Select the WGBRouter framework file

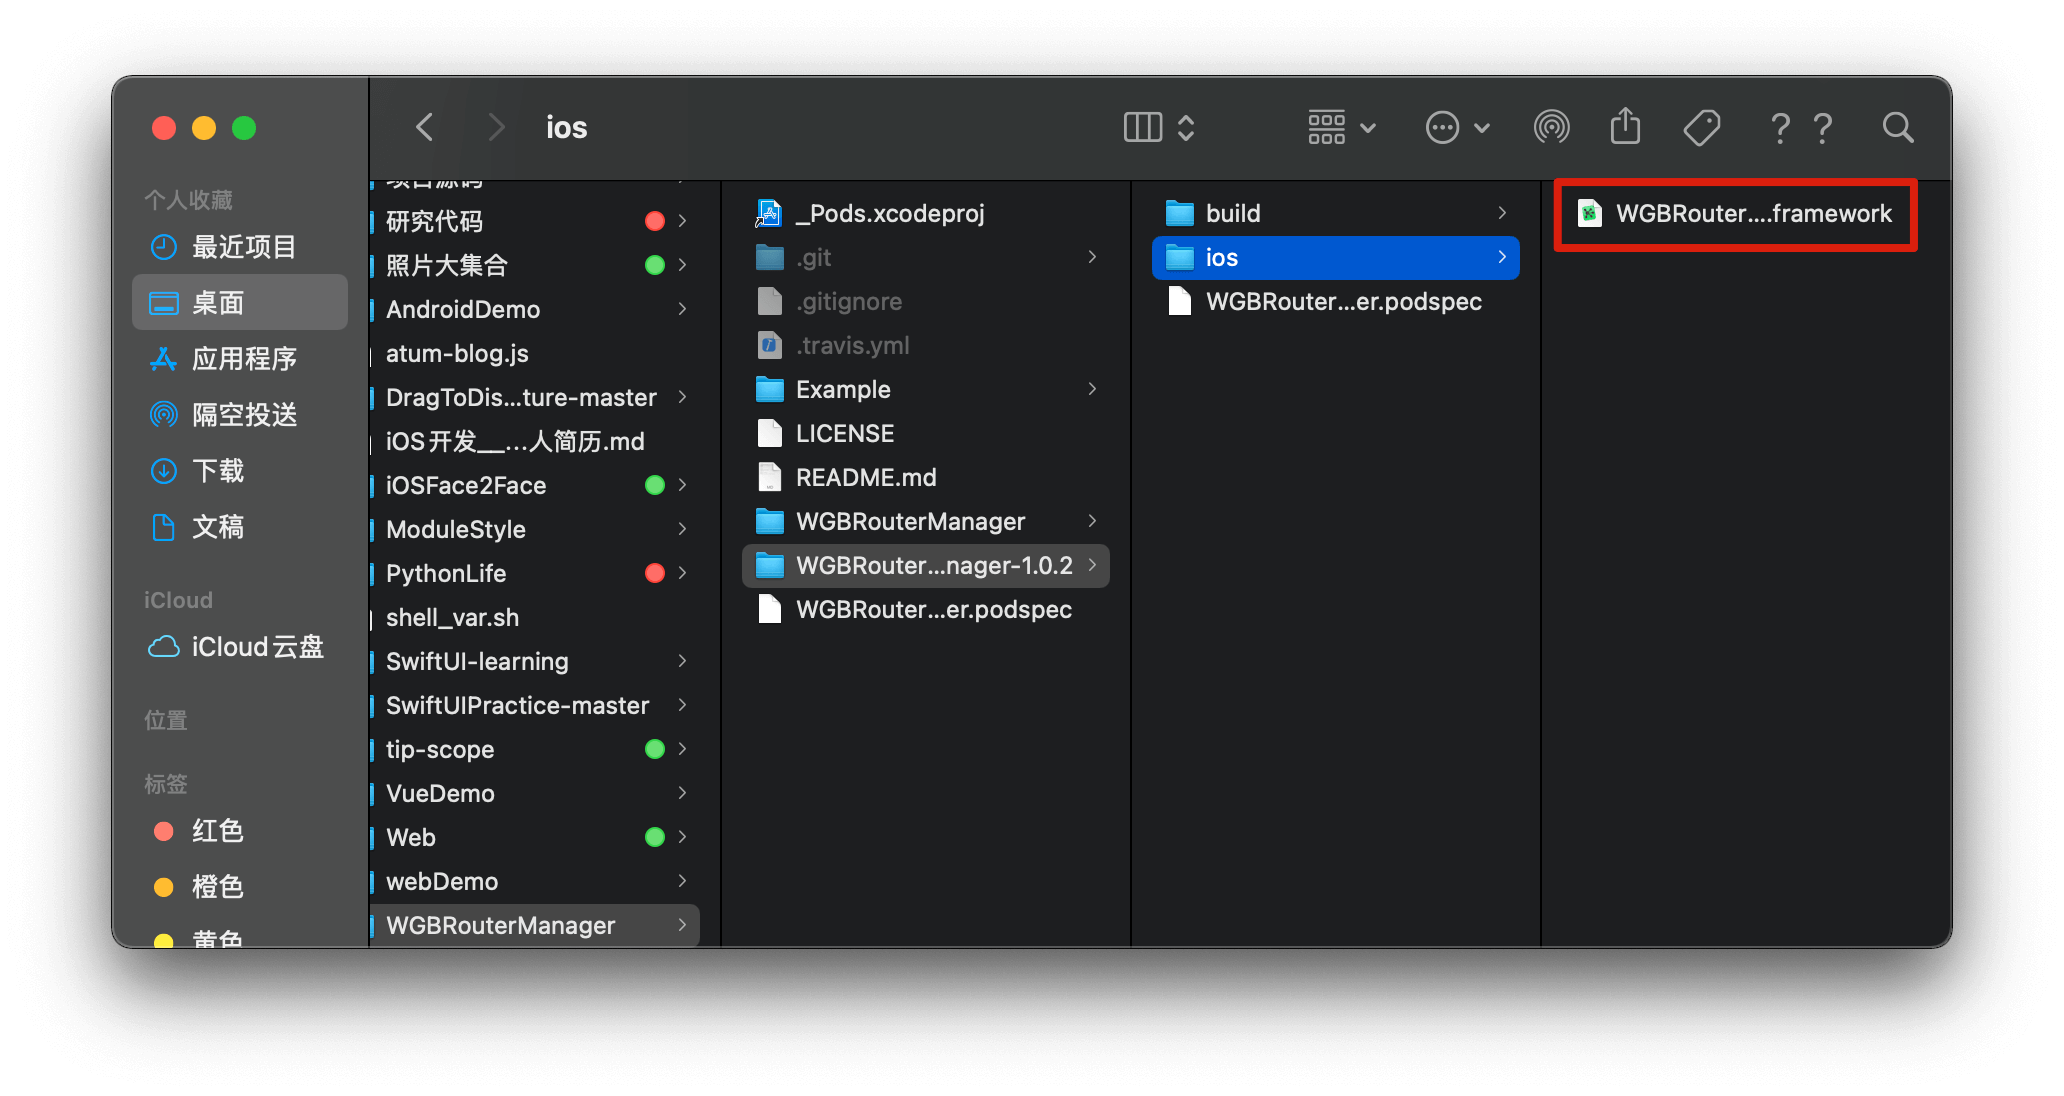[x=1752, y=214]
